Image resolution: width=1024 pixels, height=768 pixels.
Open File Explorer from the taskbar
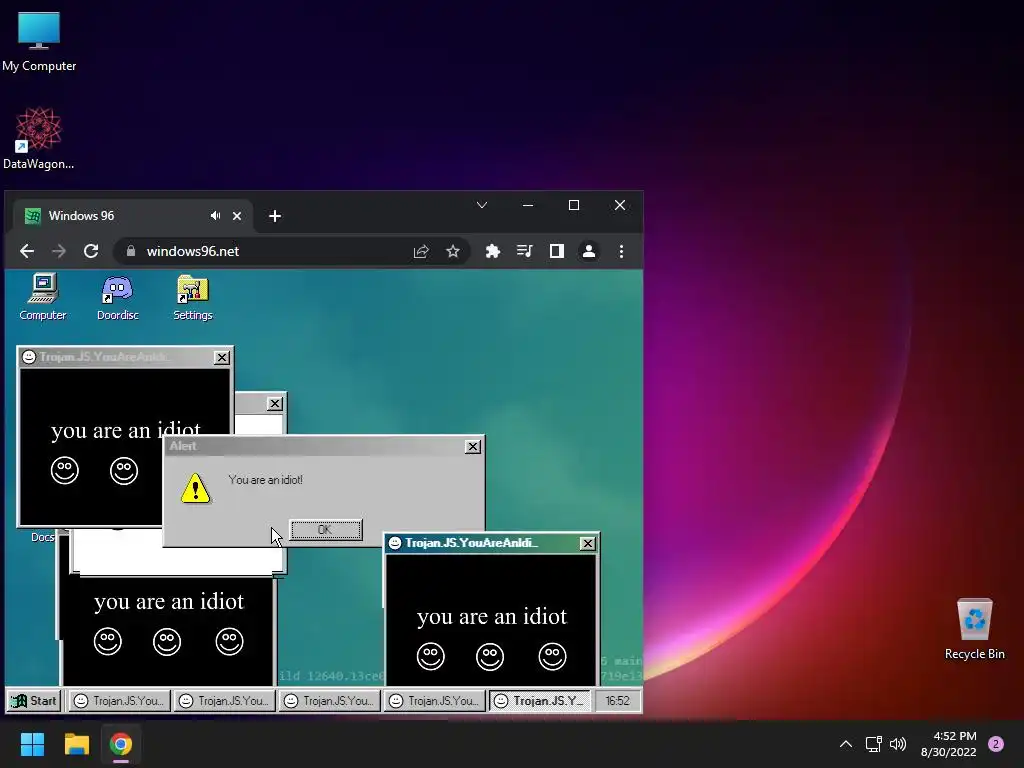tap(76, 744)
